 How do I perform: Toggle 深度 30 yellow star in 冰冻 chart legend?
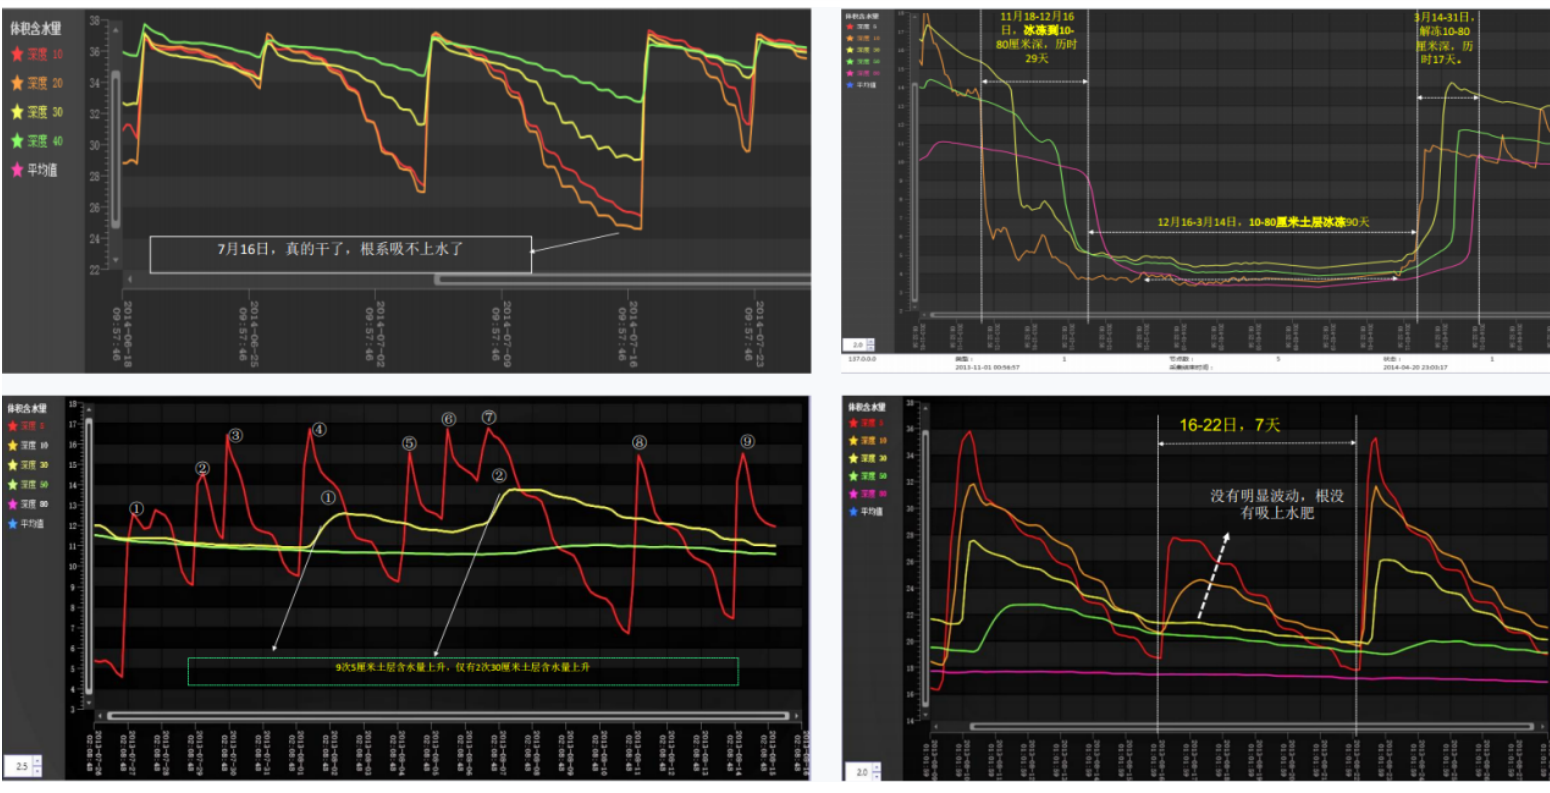pos(850,50)
